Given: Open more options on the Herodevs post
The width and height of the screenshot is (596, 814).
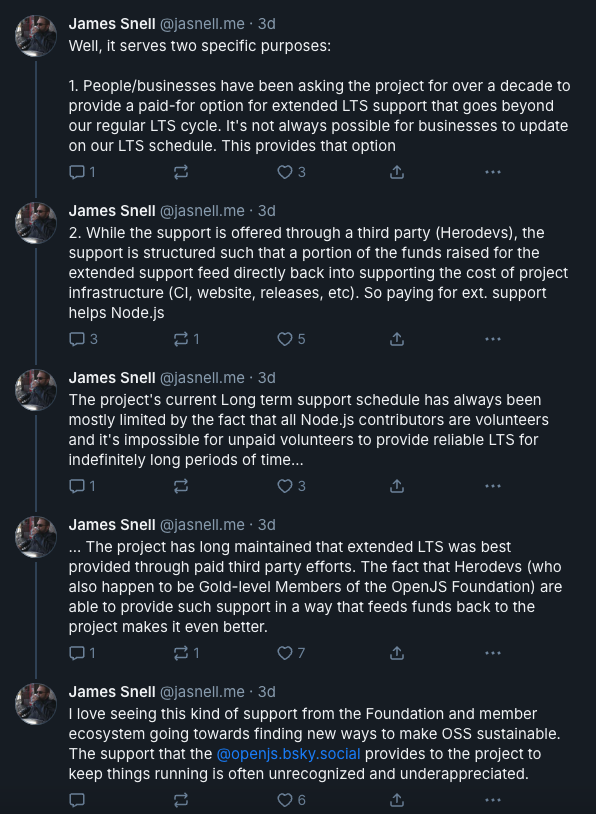Looking at the screenshot, I should coord(493,339).
